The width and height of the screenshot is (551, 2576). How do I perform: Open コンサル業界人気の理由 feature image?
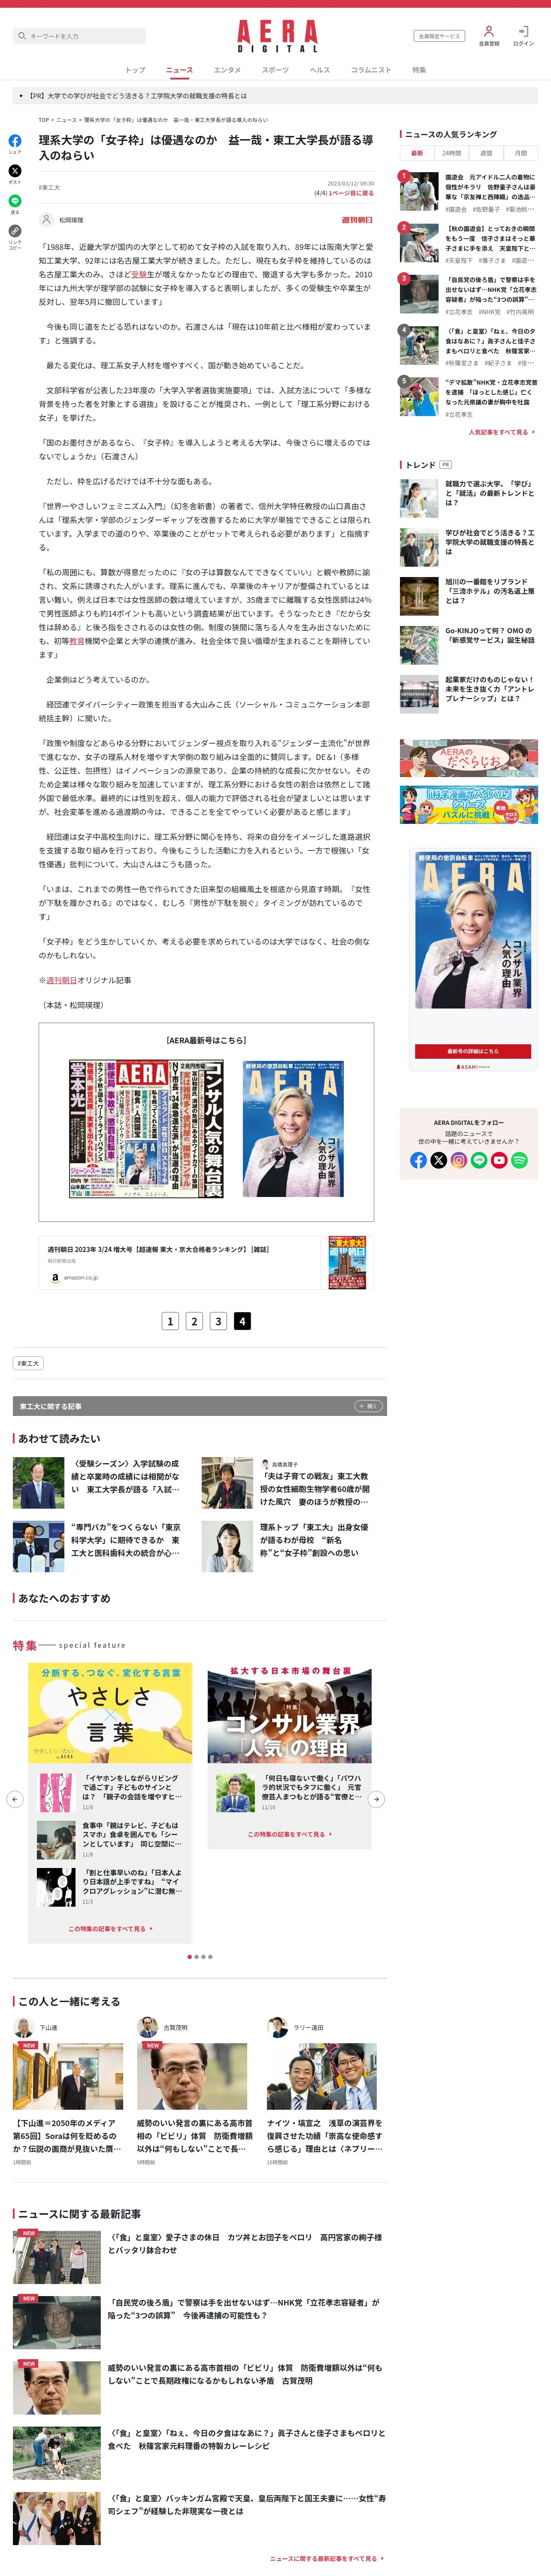click(x=290, y=1712)
